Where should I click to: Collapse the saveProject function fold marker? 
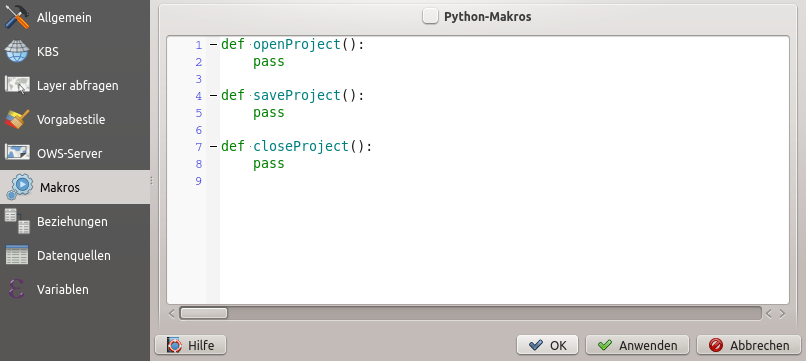[213, 96]
